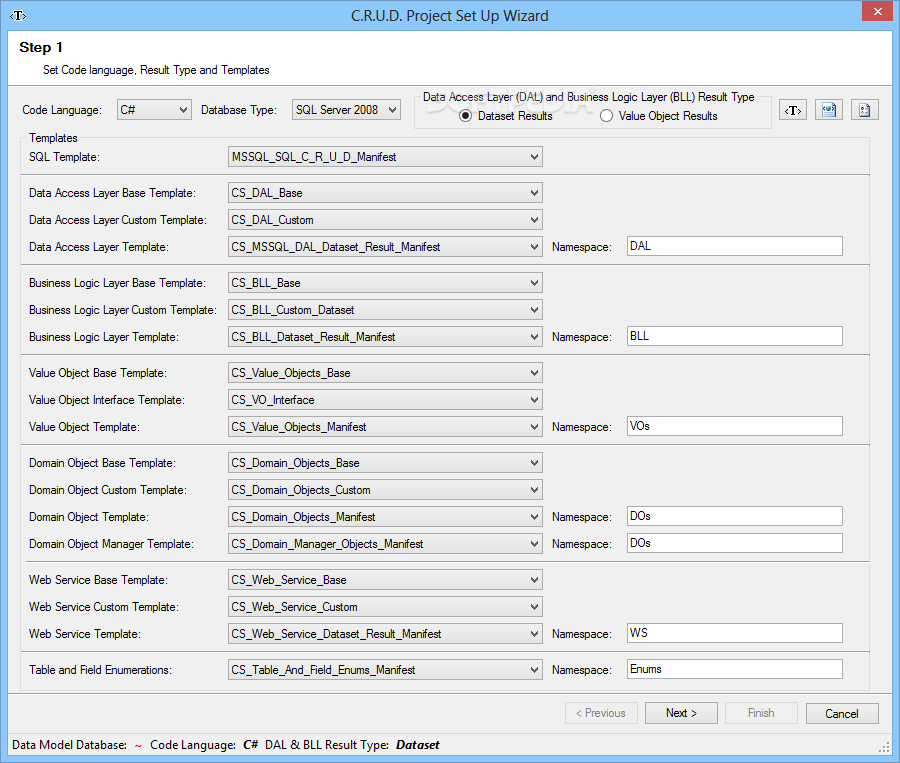The width and height of the screenshot is (900, 763).
Task: Open the Table and Field Enumerations dropdown
Action: click(x=385, y=670)
